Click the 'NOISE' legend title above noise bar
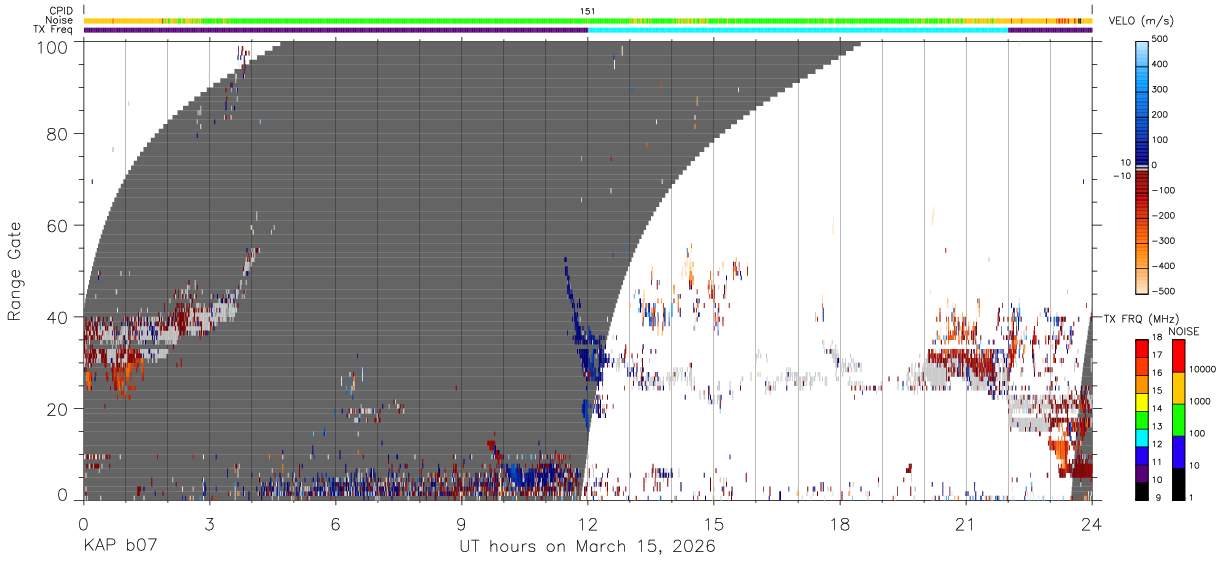 pos(1183,331)
